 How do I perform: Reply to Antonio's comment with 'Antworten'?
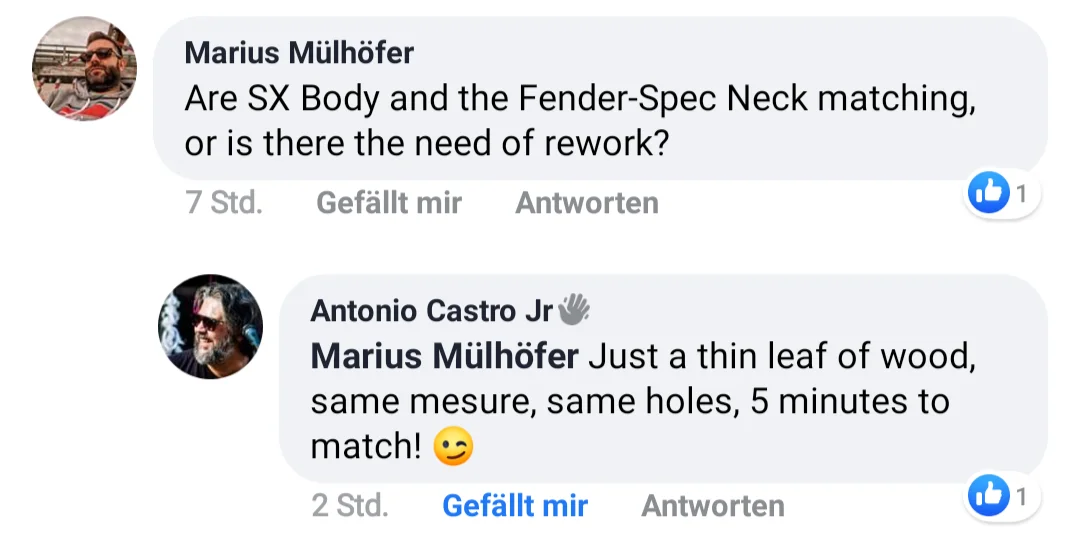[712, 506]
